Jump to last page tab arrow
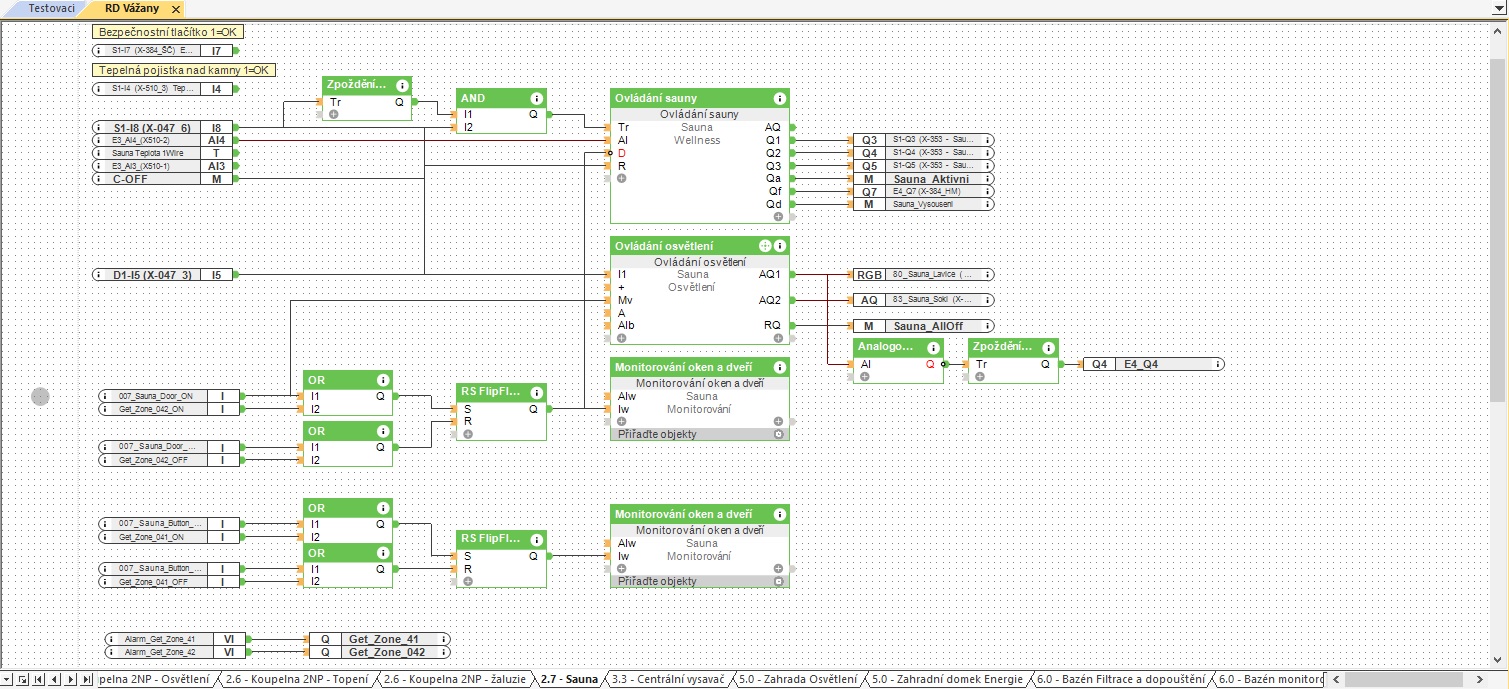Viewport: 1509px width, 689px height. coord(87,680)
